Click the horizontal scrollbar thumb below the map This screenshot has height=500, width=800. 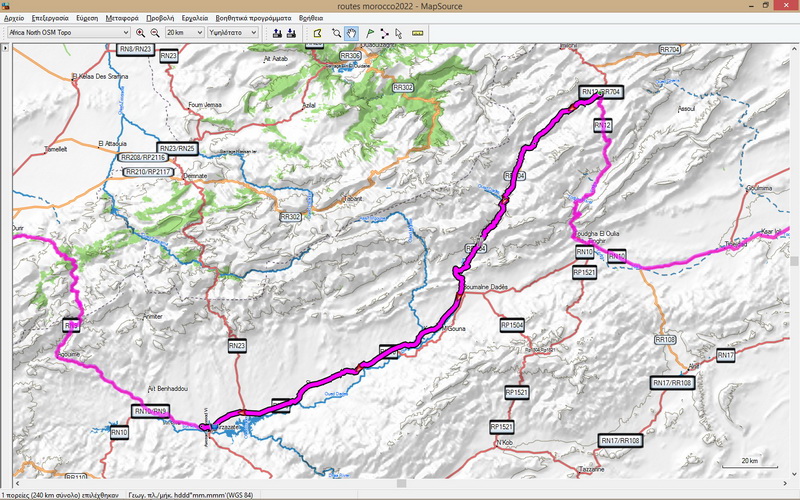click(x=402, y=483)
